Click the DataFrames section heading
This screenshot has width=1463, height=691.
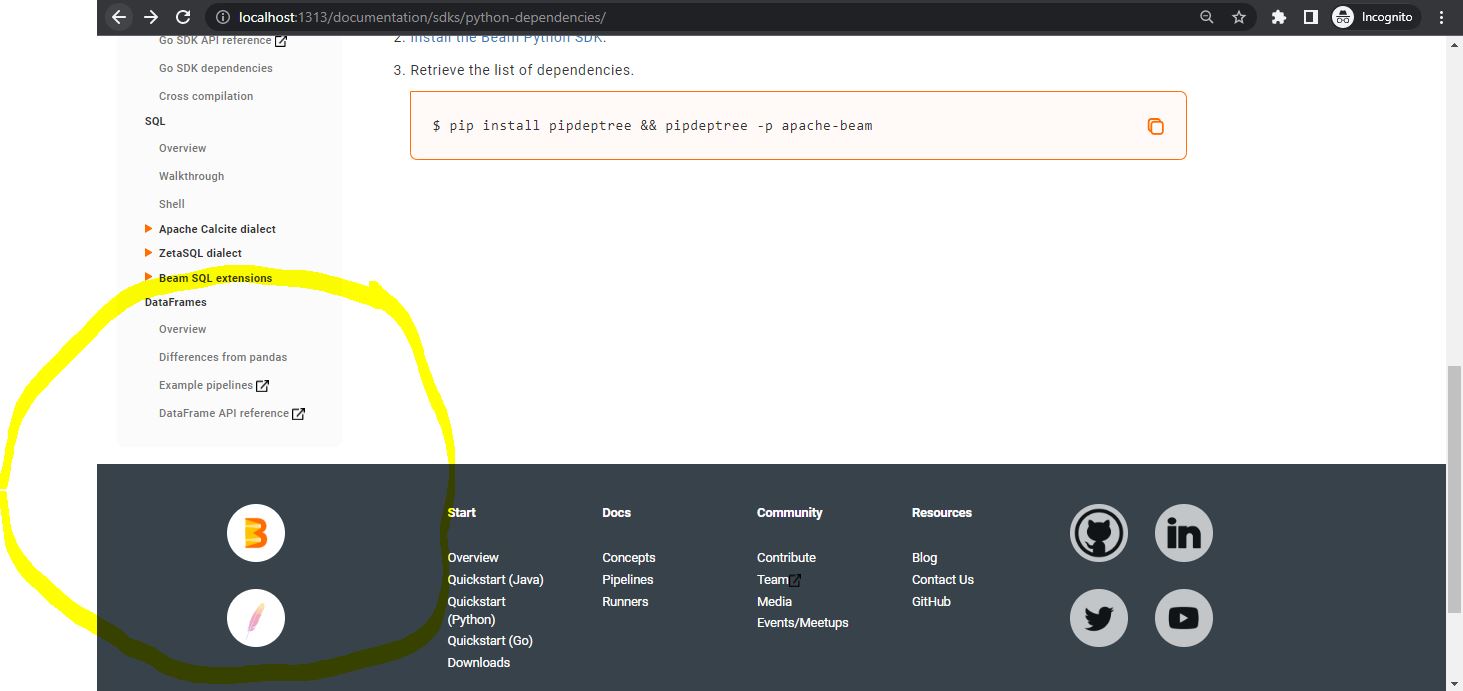click(x=176, y=302)
